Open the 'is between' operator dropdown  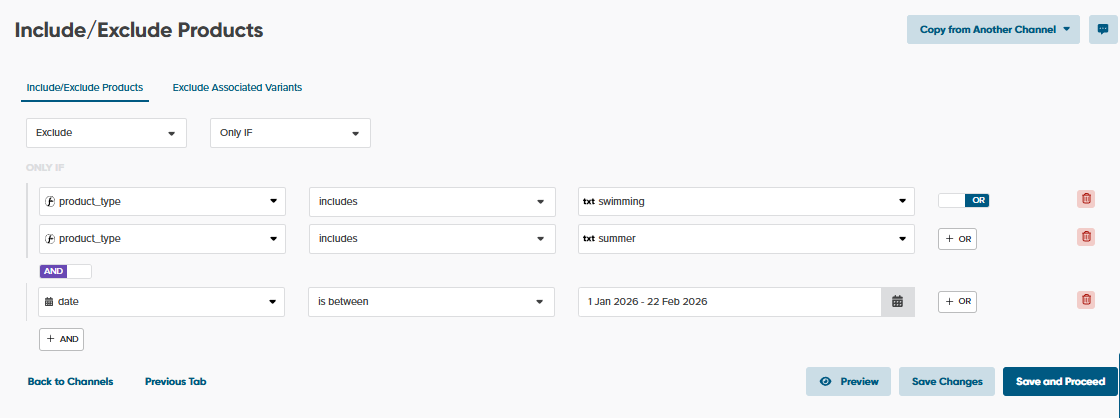tap(431, 301)
